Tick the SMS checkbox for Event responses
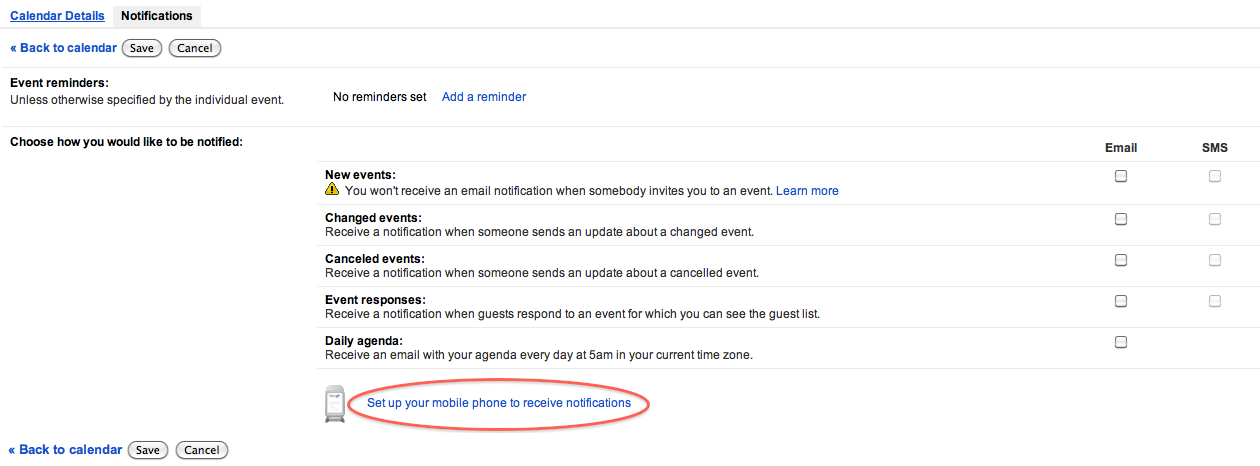1260x466 pixels. point(1215,301)
